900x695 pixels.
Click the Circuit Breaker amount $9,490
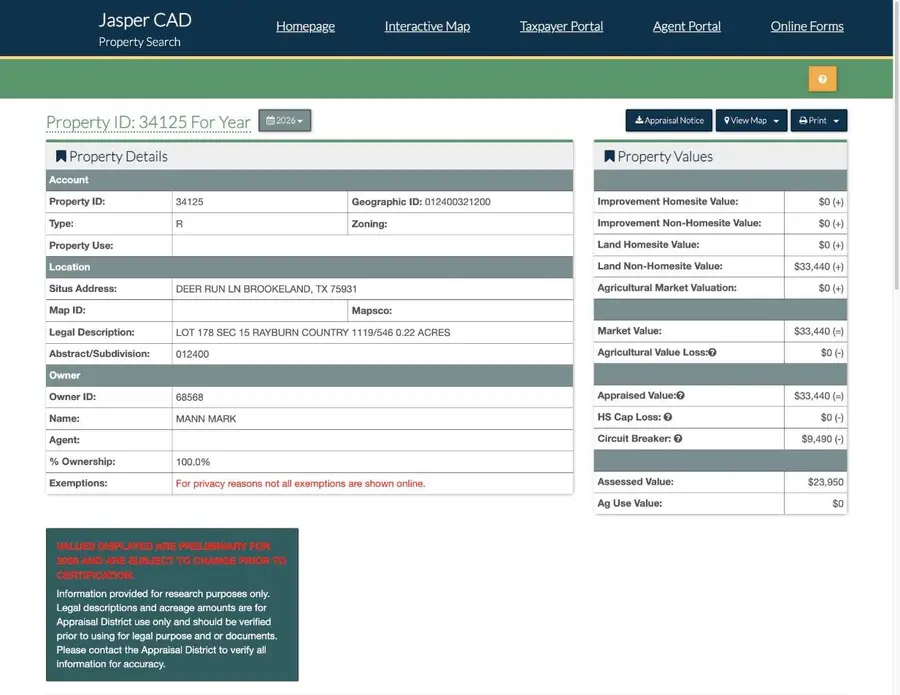tap(823, 439)
